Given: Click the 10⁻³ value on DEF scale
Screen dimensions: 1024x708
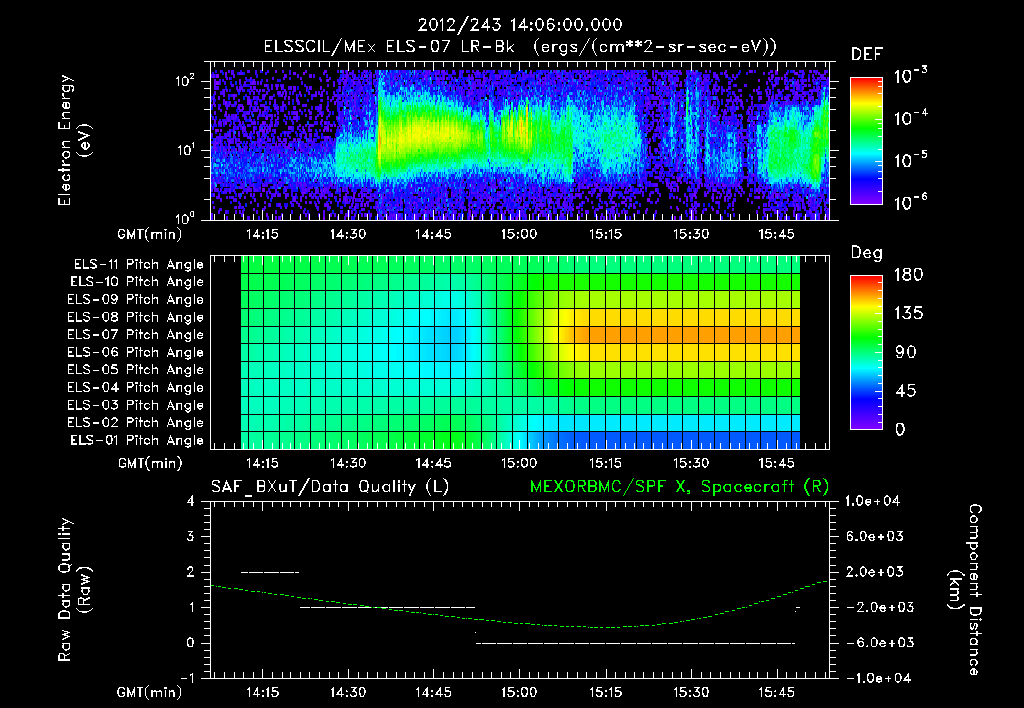Looking at the screenshot, I should tap(910, 76).
